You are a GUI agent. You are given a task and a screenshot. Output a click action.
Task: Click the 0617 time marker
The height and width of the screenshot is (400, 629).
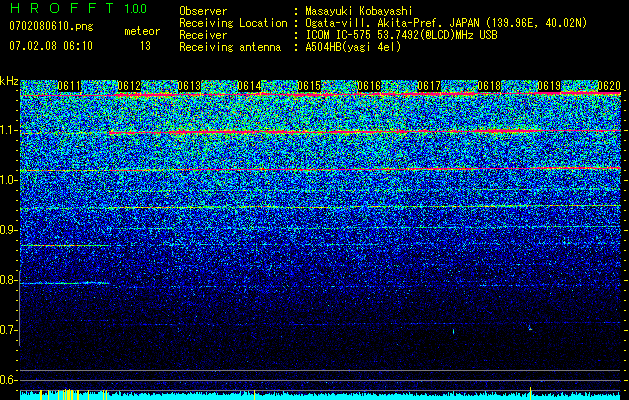click(429, 86)
